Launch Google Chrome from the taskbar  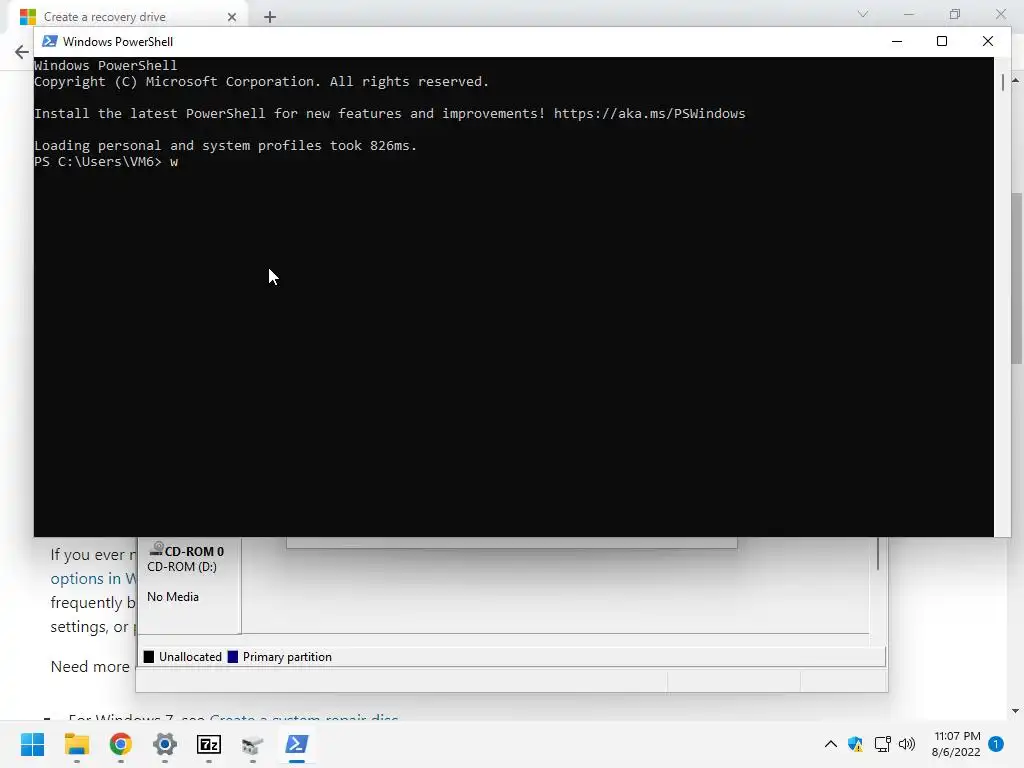pos(121,744)
